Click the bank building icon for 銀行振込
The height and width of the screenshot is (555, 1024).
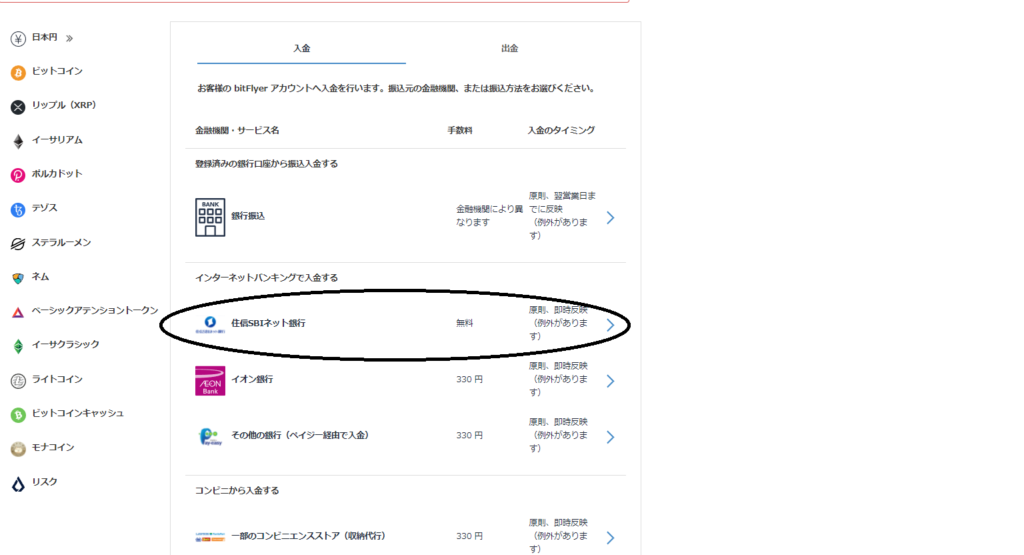click(x=210, y=217)
